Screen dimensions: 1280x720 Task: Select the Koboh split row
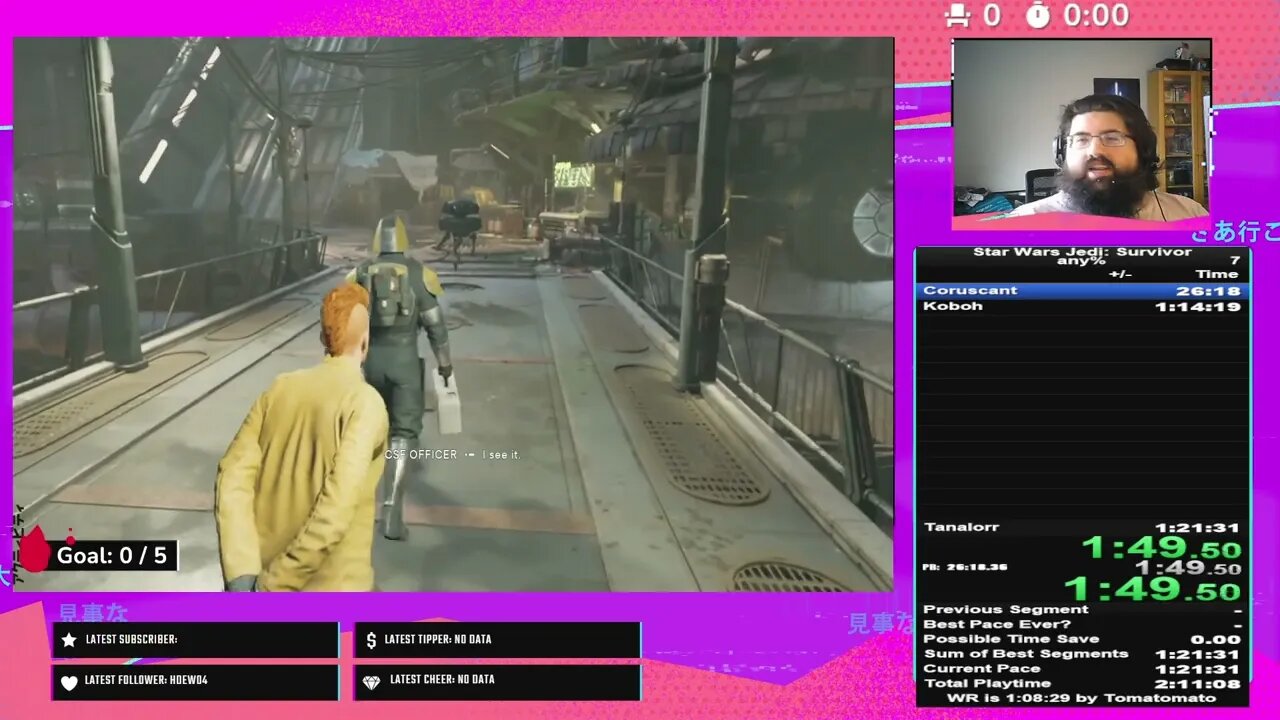click(1082, 306)
